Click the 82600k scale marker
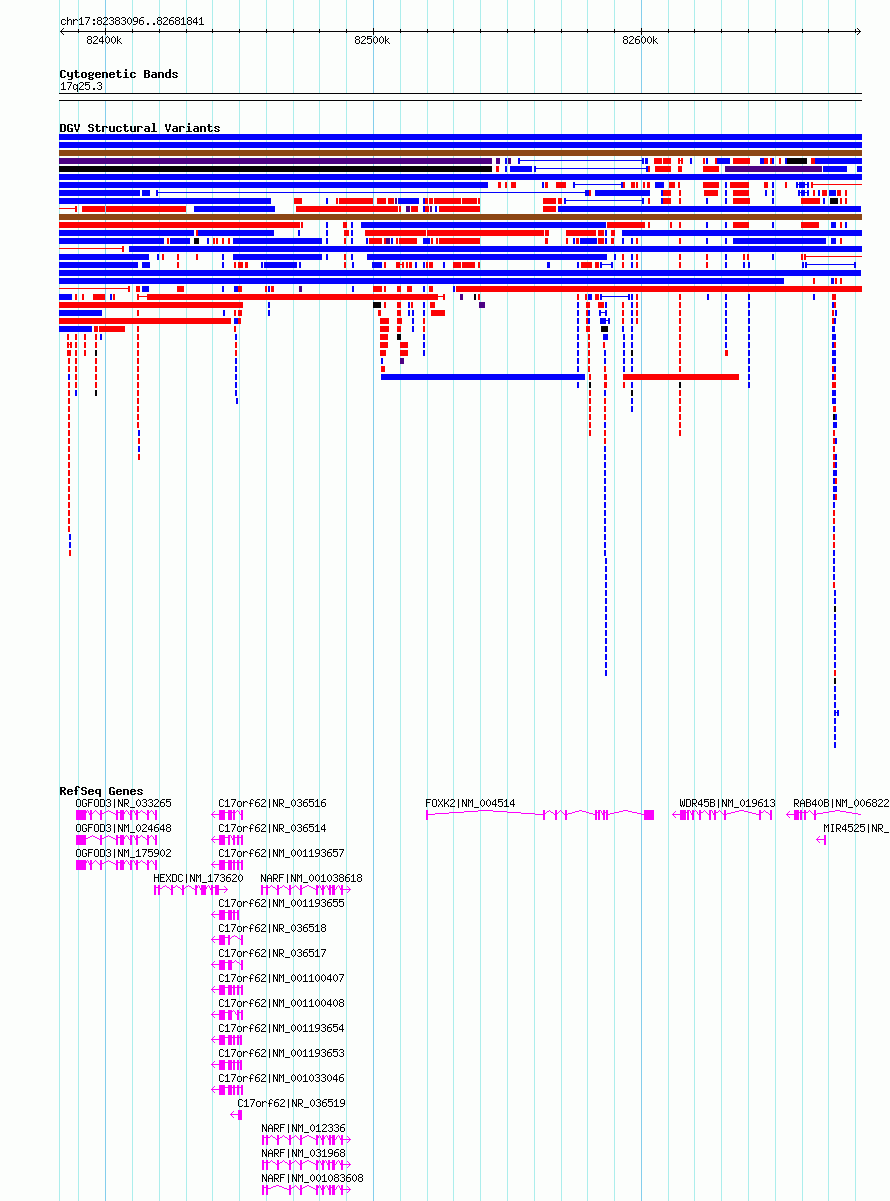Image resolution: width=890 pixels, height=1201 pixels. (640, 41)
